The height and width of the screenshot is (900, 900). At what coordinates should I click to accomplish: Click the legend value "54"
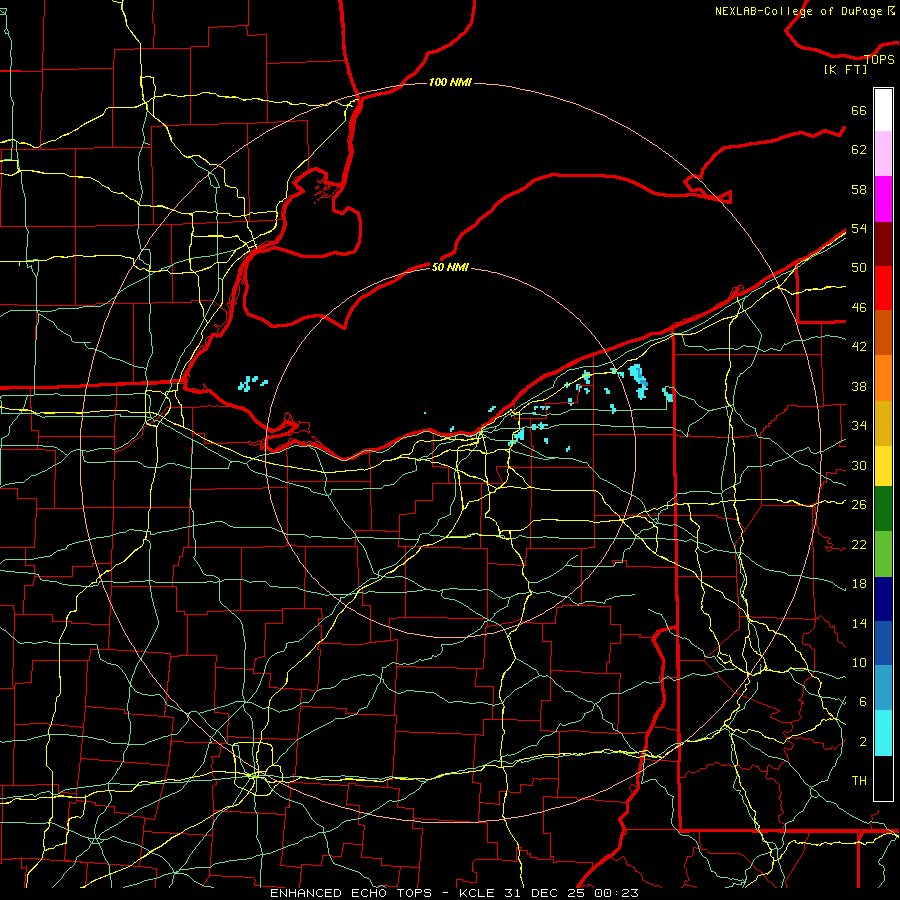pos(859,228)
